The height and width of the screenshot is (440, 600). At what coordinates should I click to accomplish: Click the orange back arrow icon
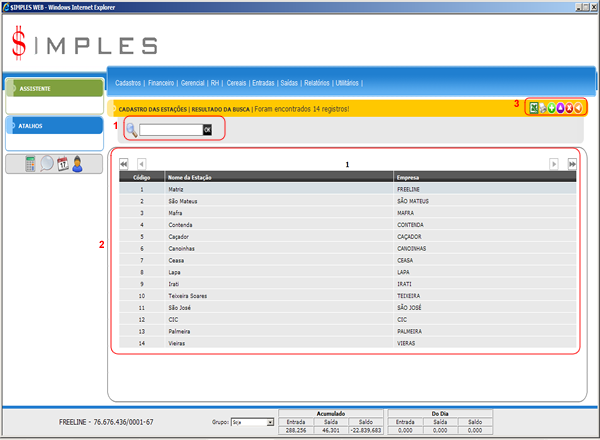pyautogui.click(x=578, y=107)
